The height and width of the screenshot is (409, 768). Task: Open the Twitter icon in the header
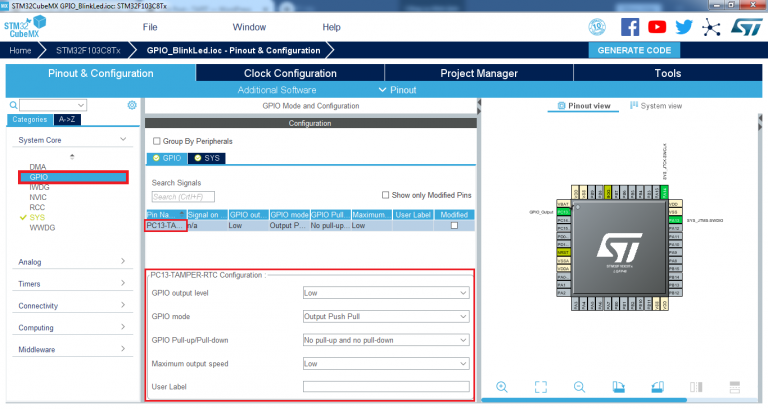coord(684,27)
